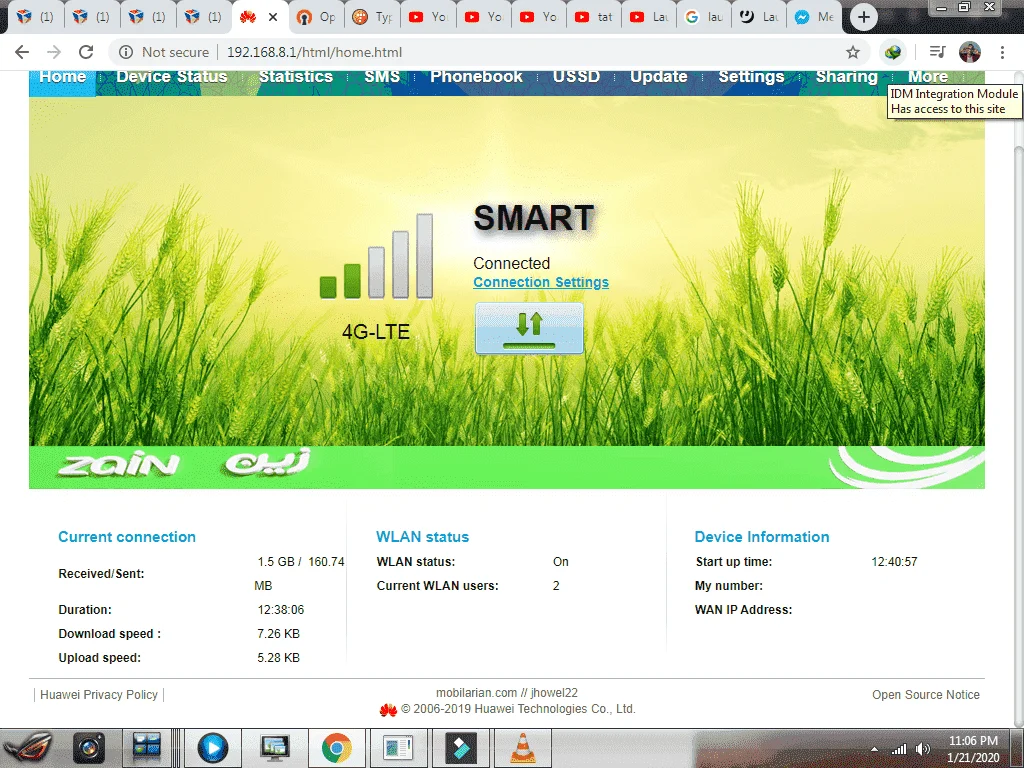Click the Current connection heading
This screenshot has width=1024, height=768.
click(127, 537)
